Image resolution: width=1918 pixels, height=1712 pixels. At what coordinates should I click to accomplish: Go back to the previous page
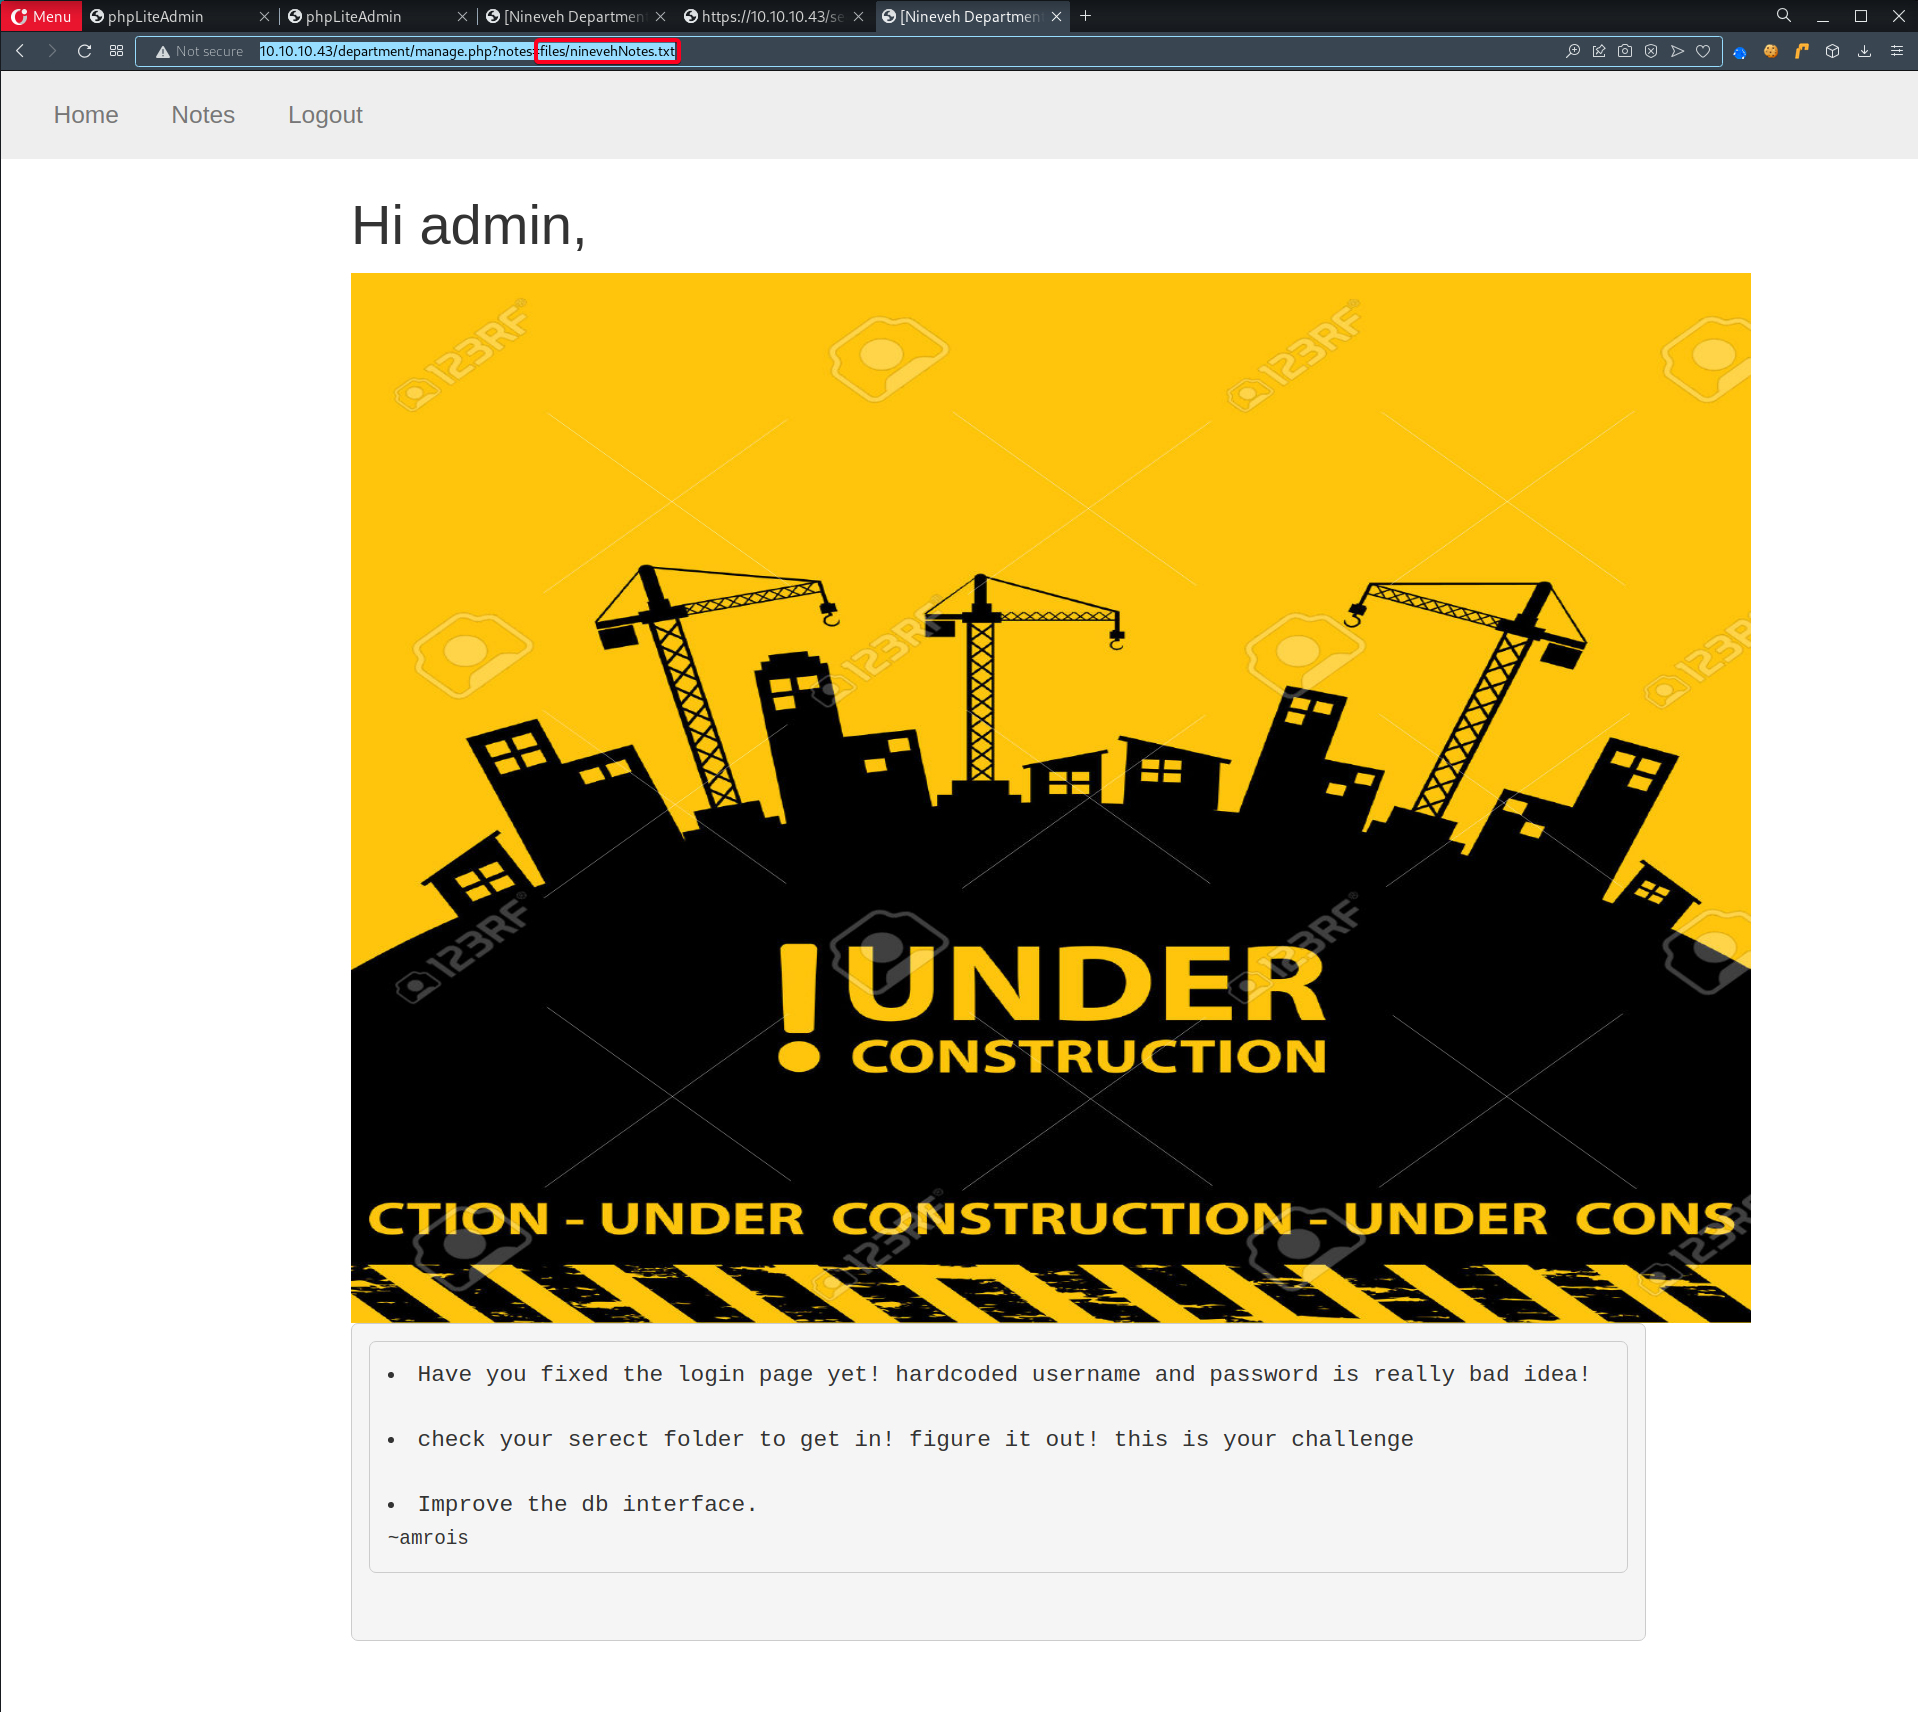tap(20, 51)
